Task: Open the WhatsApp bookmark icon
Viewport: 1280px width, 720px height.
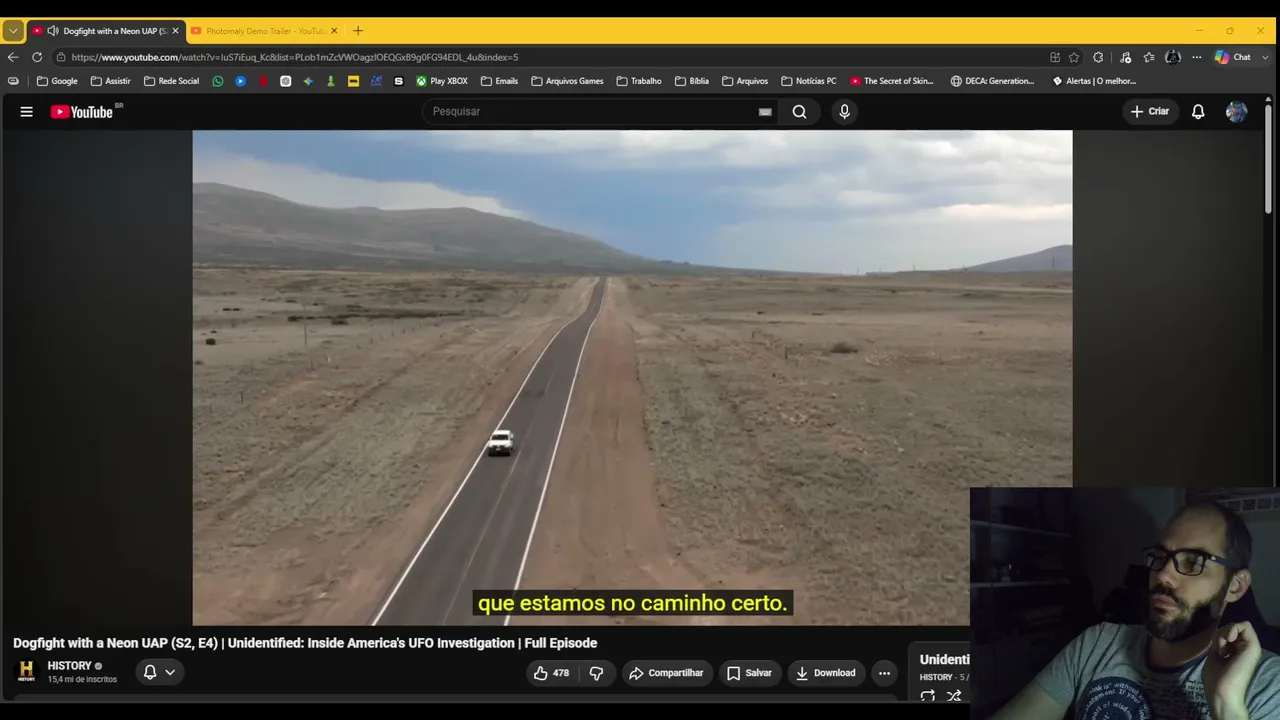Action: [218, 81]
